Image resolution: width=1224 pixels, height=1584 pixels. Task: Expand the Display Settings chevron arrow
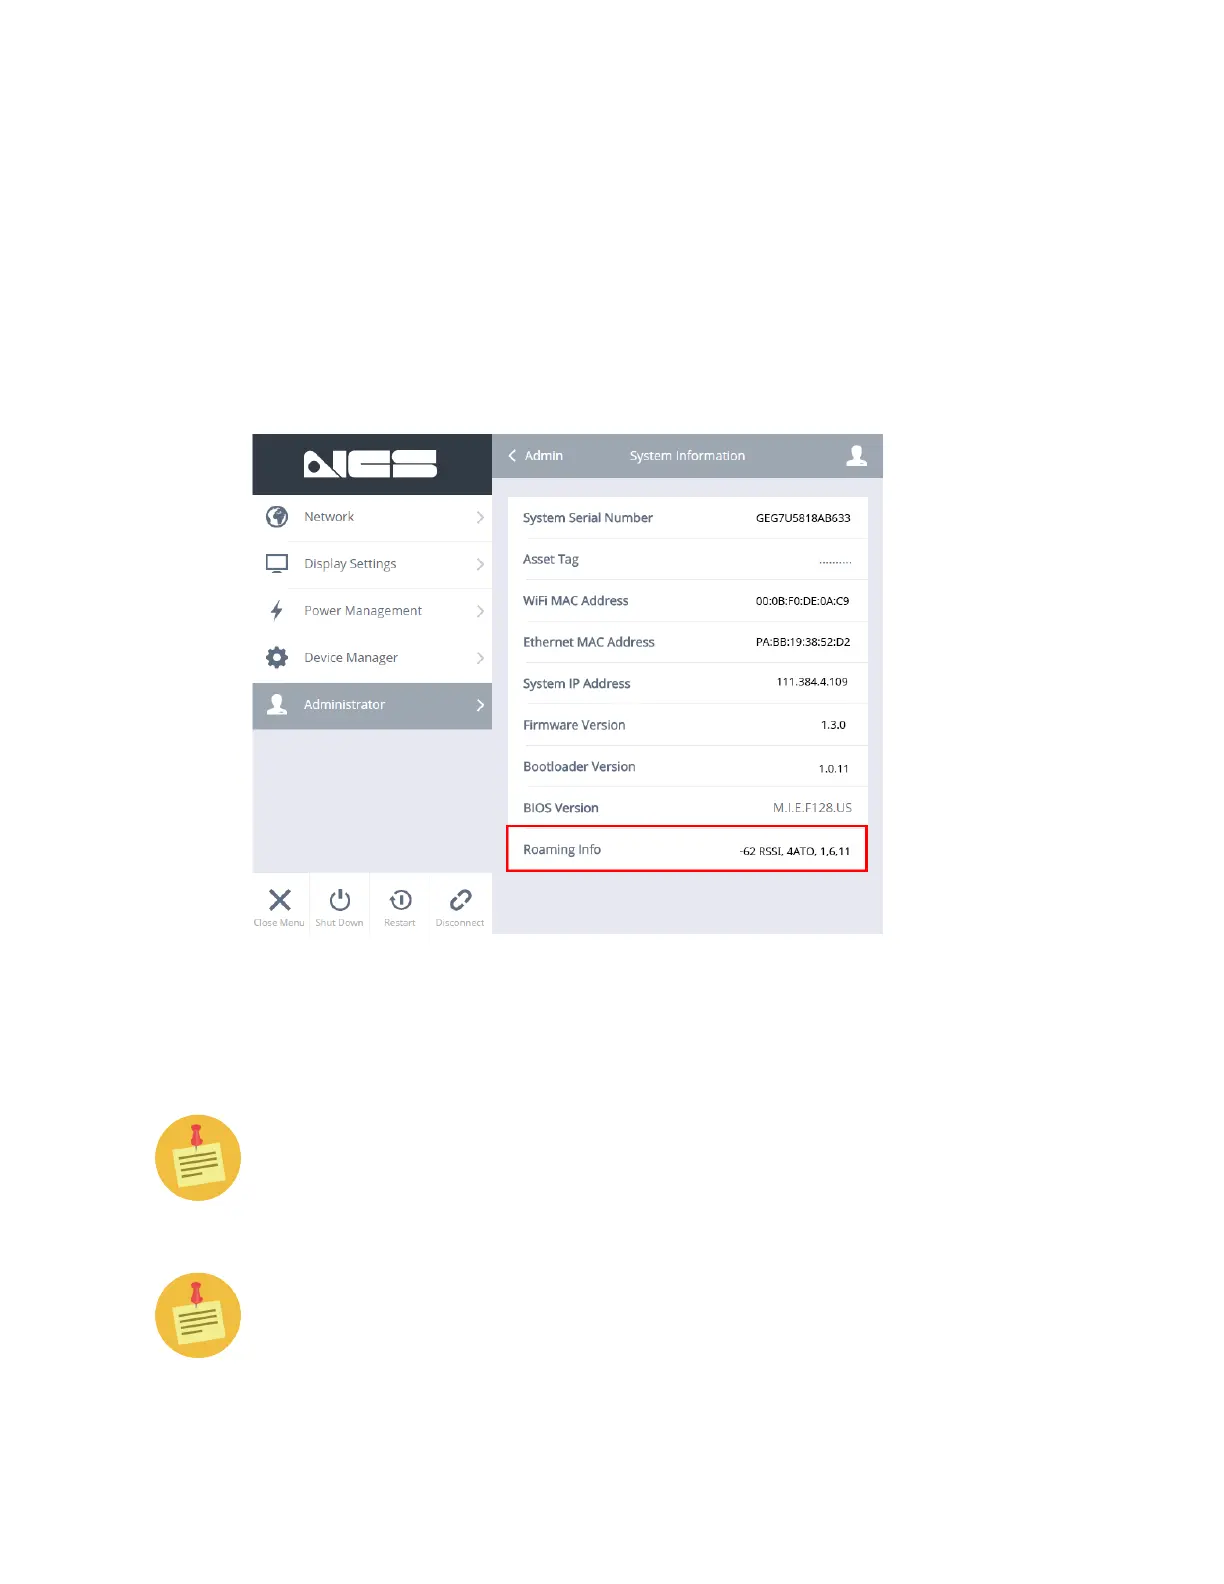click(x=480, y=564)
